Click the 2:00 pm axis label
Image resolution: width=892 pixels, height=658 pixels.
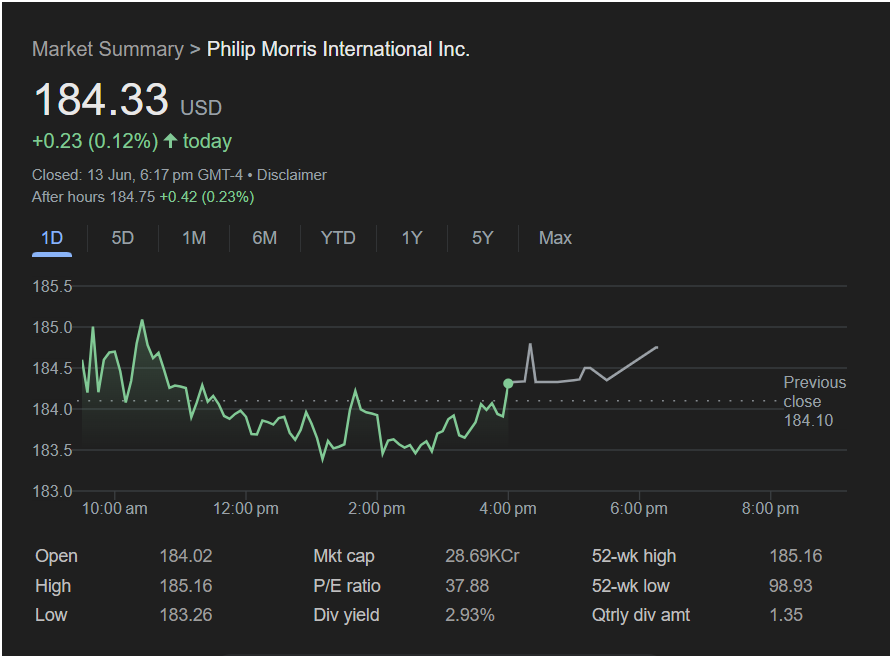[x=377, y=508]
